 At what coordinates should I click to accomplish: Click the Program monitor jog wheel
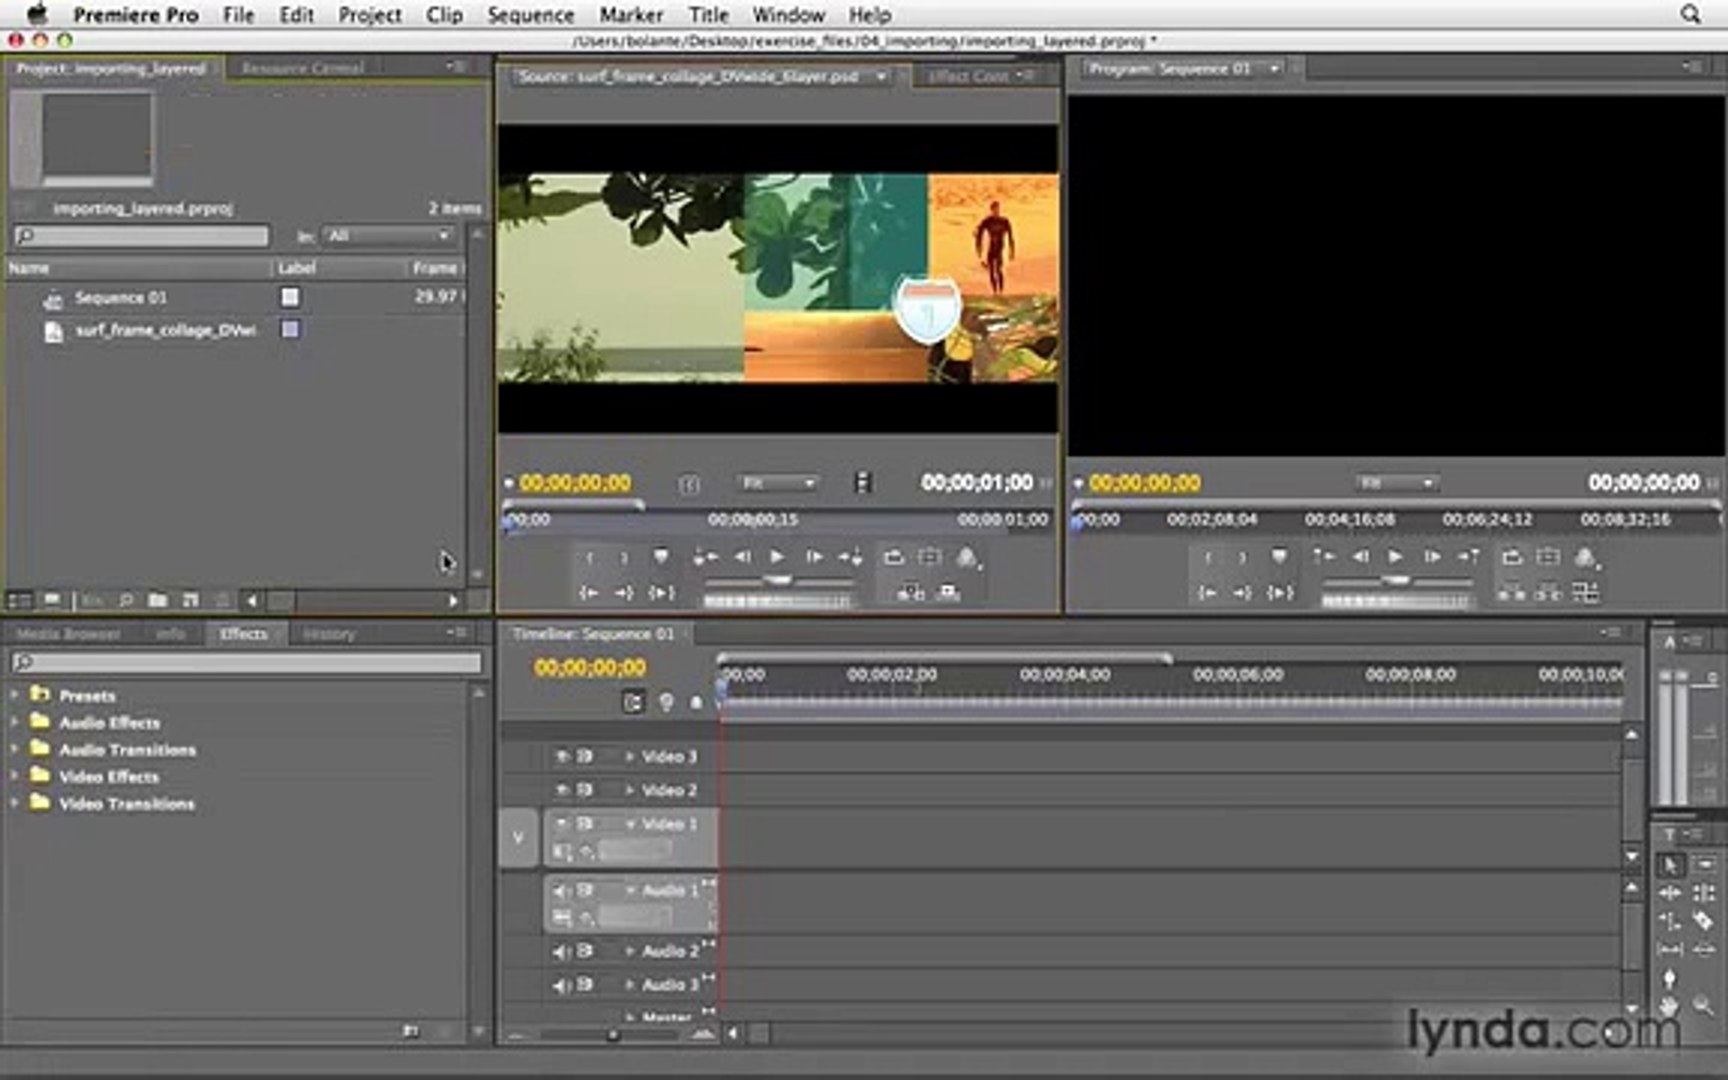pos(1396,601)
